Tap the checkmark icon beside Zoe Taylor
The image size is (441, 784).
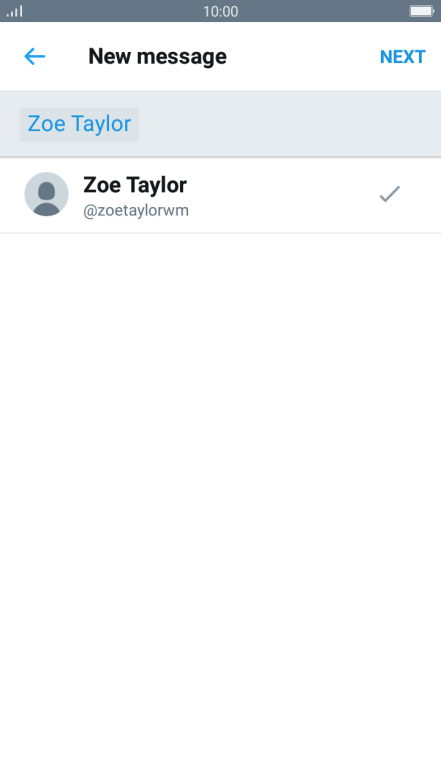[x=390, y=194]
